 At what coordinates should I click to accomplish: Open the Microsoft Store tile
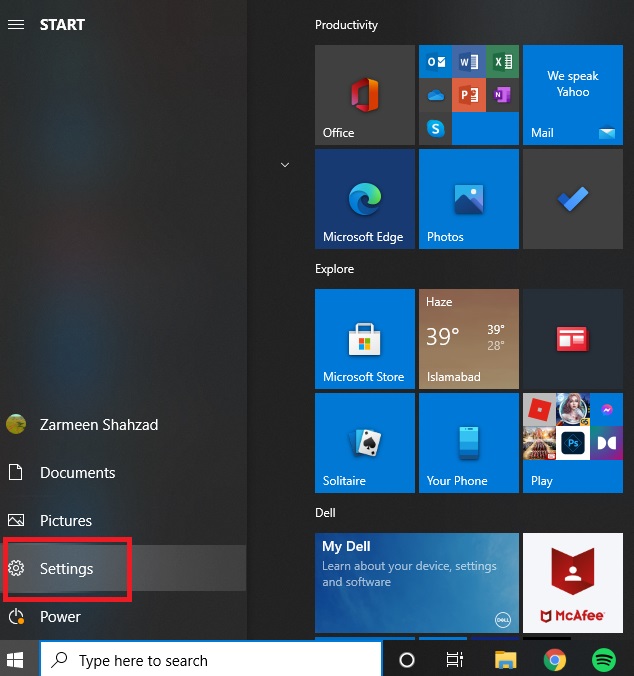365,339
